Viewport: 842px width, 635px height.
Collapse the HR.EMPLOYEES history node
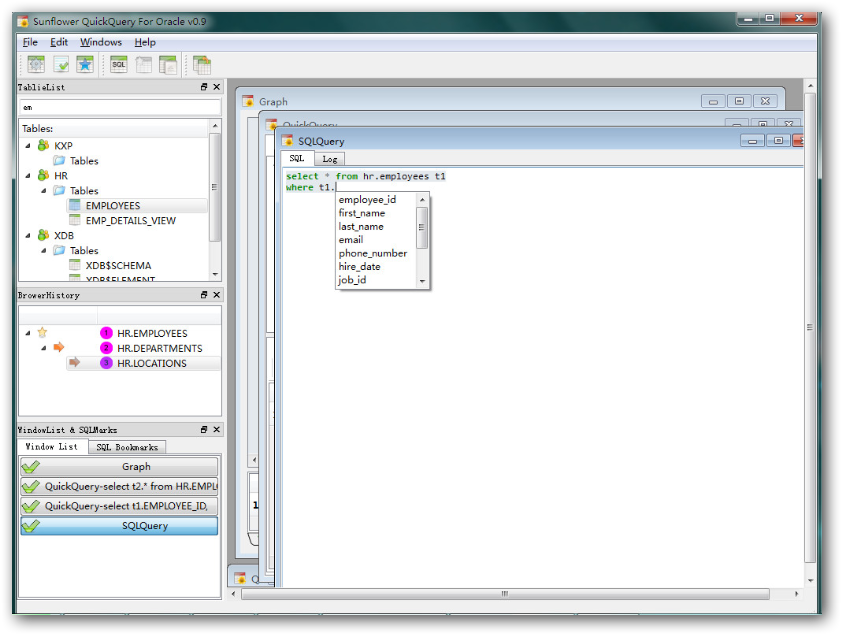(28, 333)
